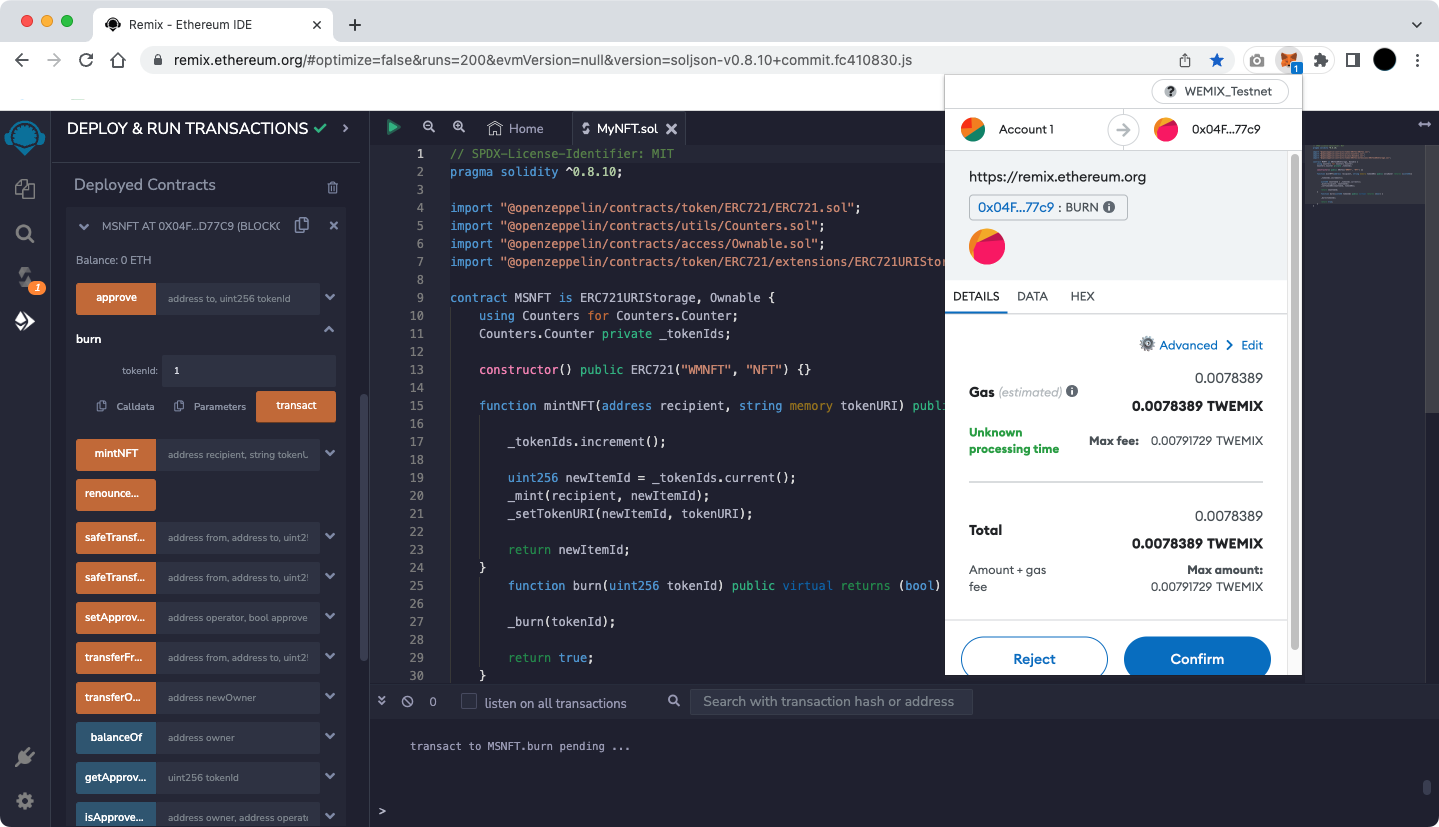Screen dimensions: 1439x827
Task: Focus the transaction hash search field
Action: [831, 701]
